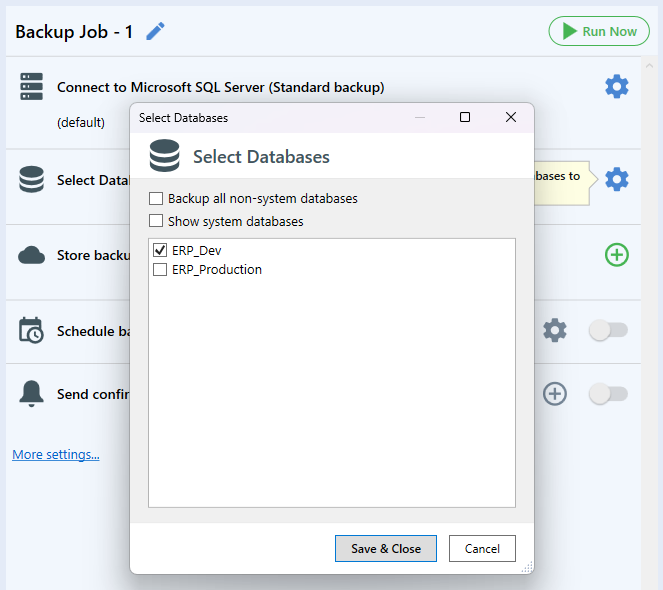
Task: Close the Select Databases dialog with X
Action: click(511, 117)
